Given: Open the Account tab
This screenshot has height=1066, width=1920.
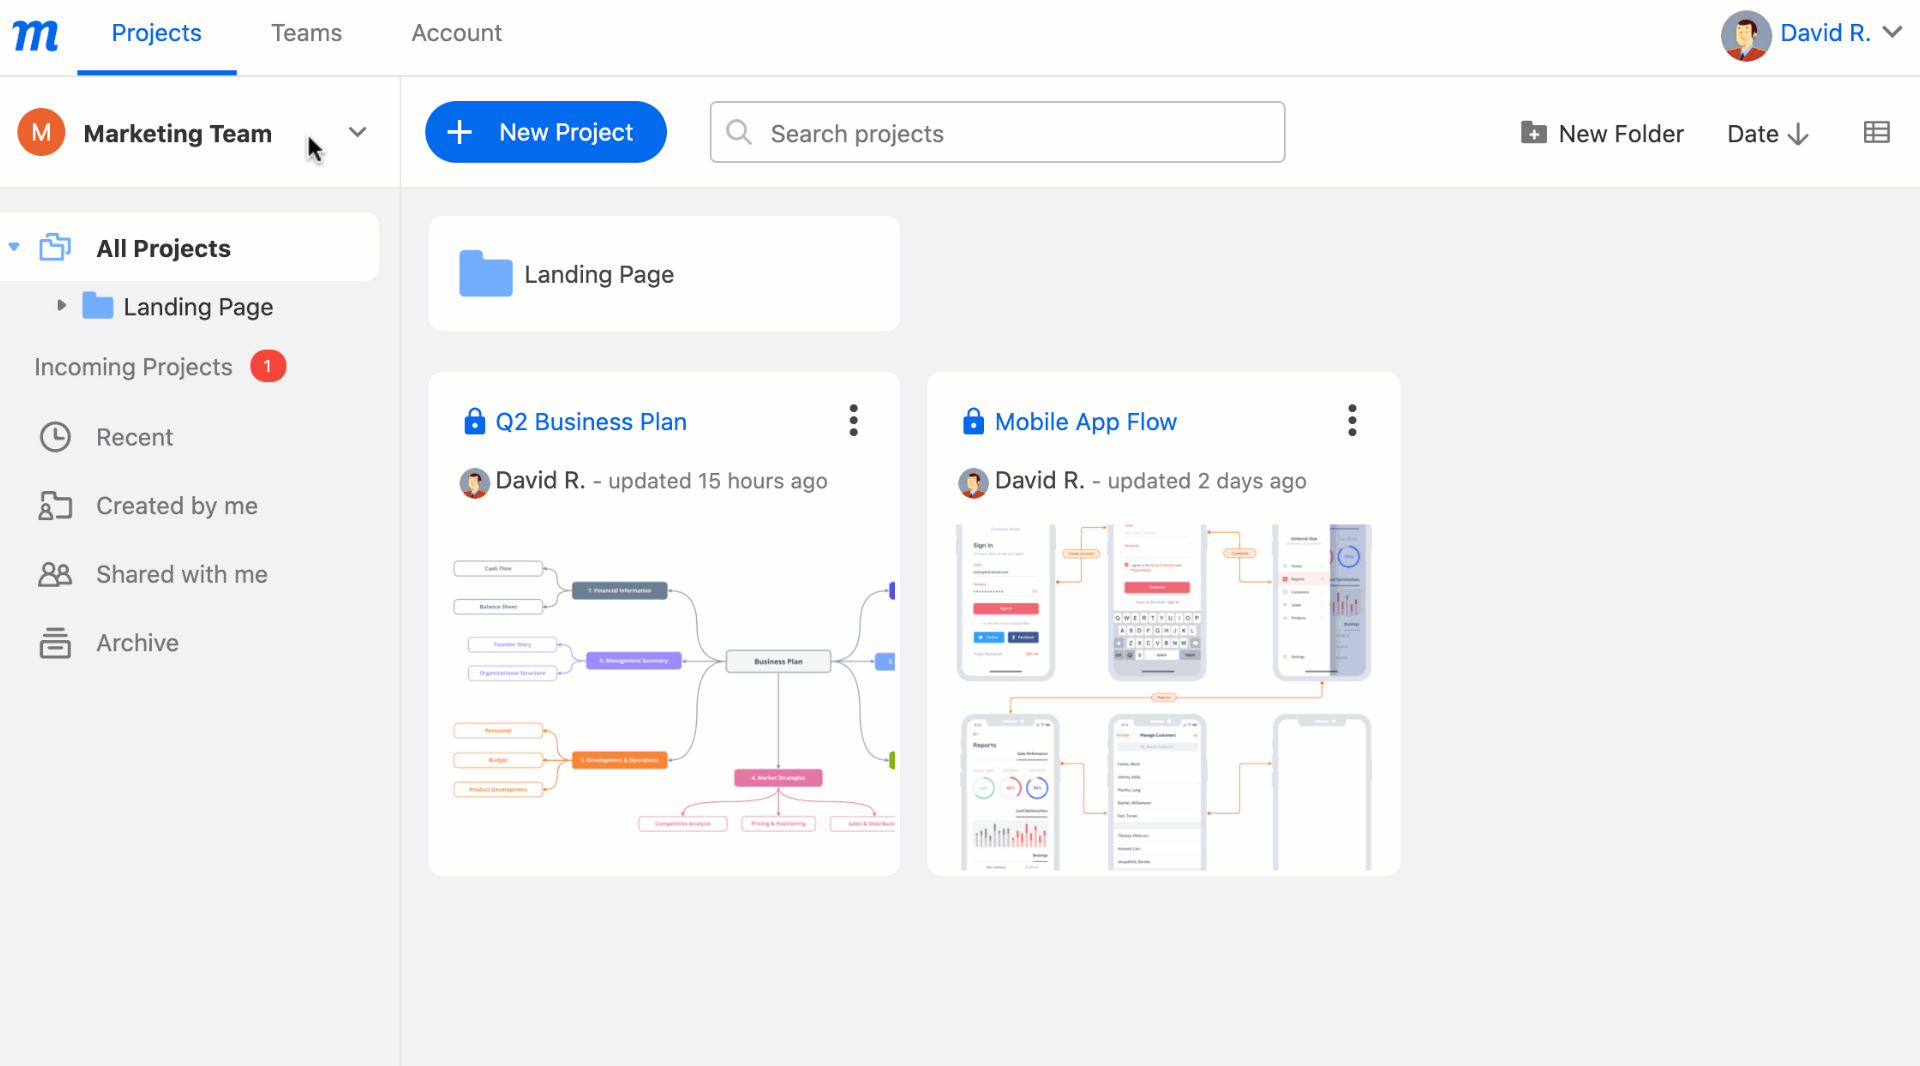Looking at the screenshot, I should tap(456, 33).
